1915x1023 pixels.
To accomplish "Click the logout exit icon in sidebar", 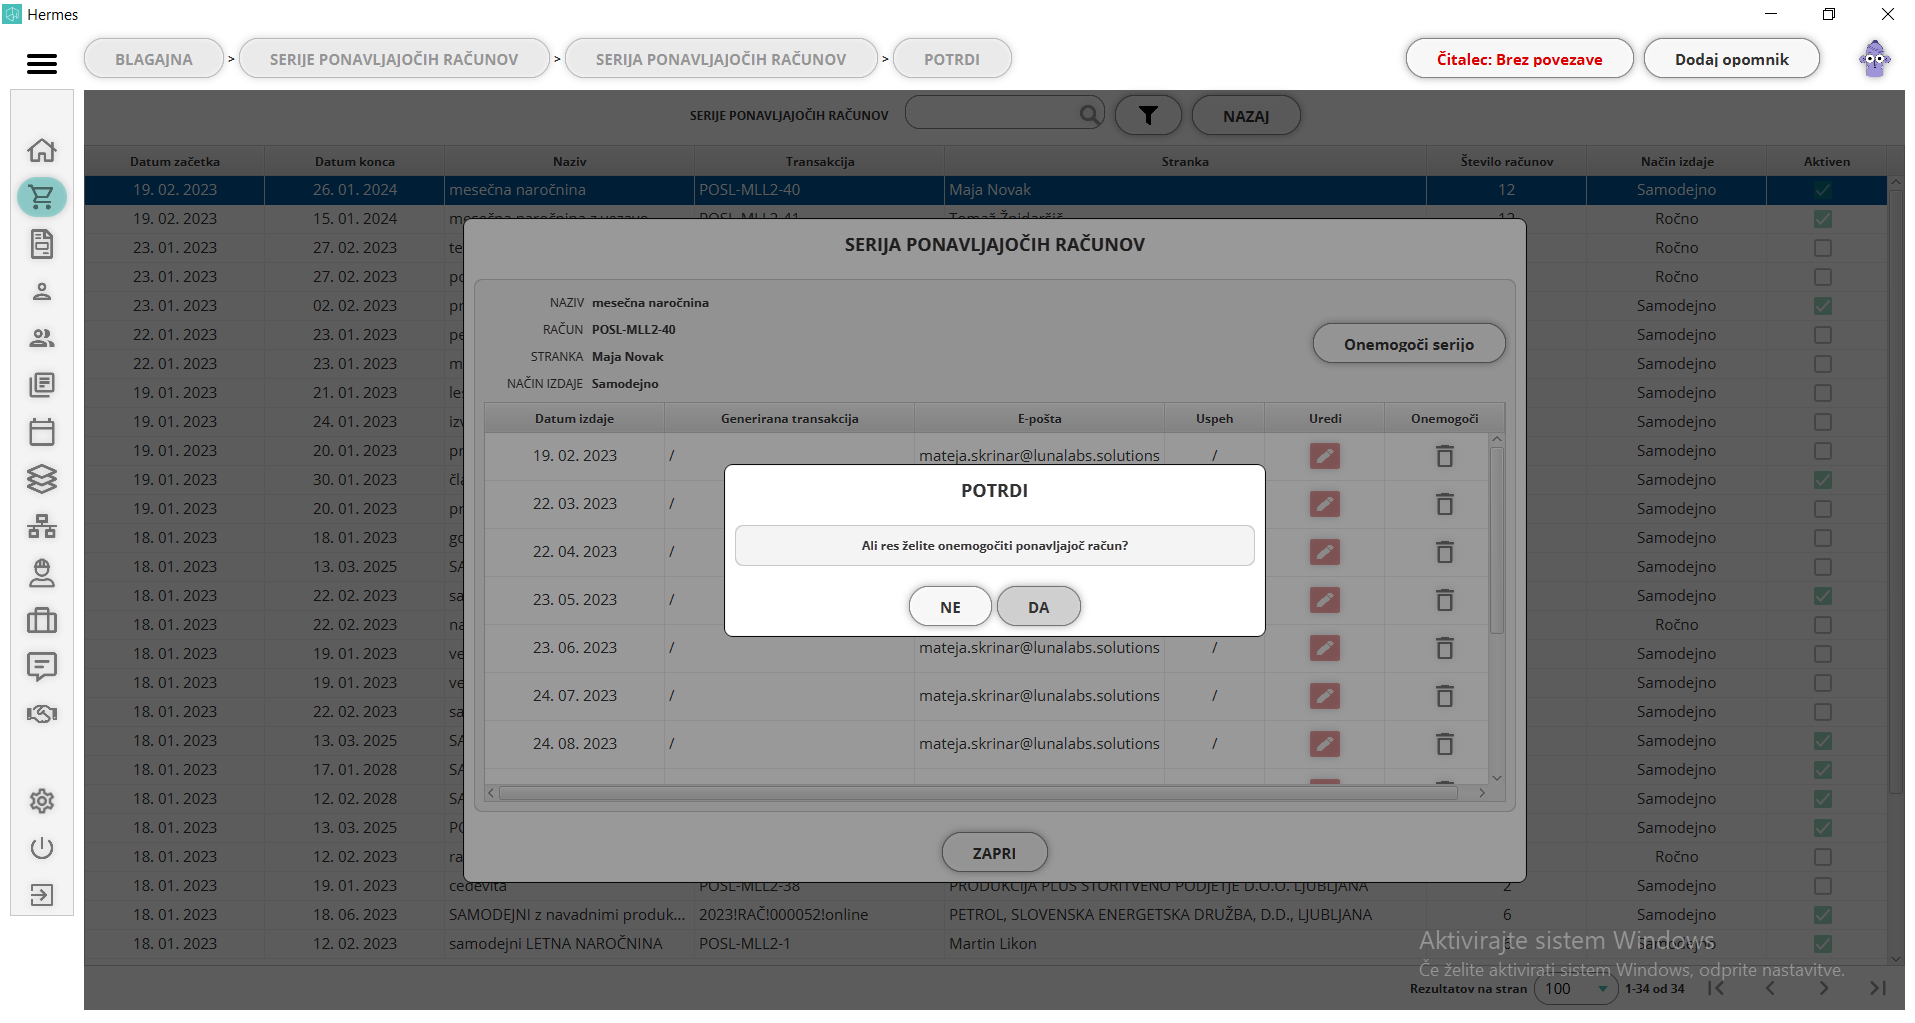I will 42,895.
